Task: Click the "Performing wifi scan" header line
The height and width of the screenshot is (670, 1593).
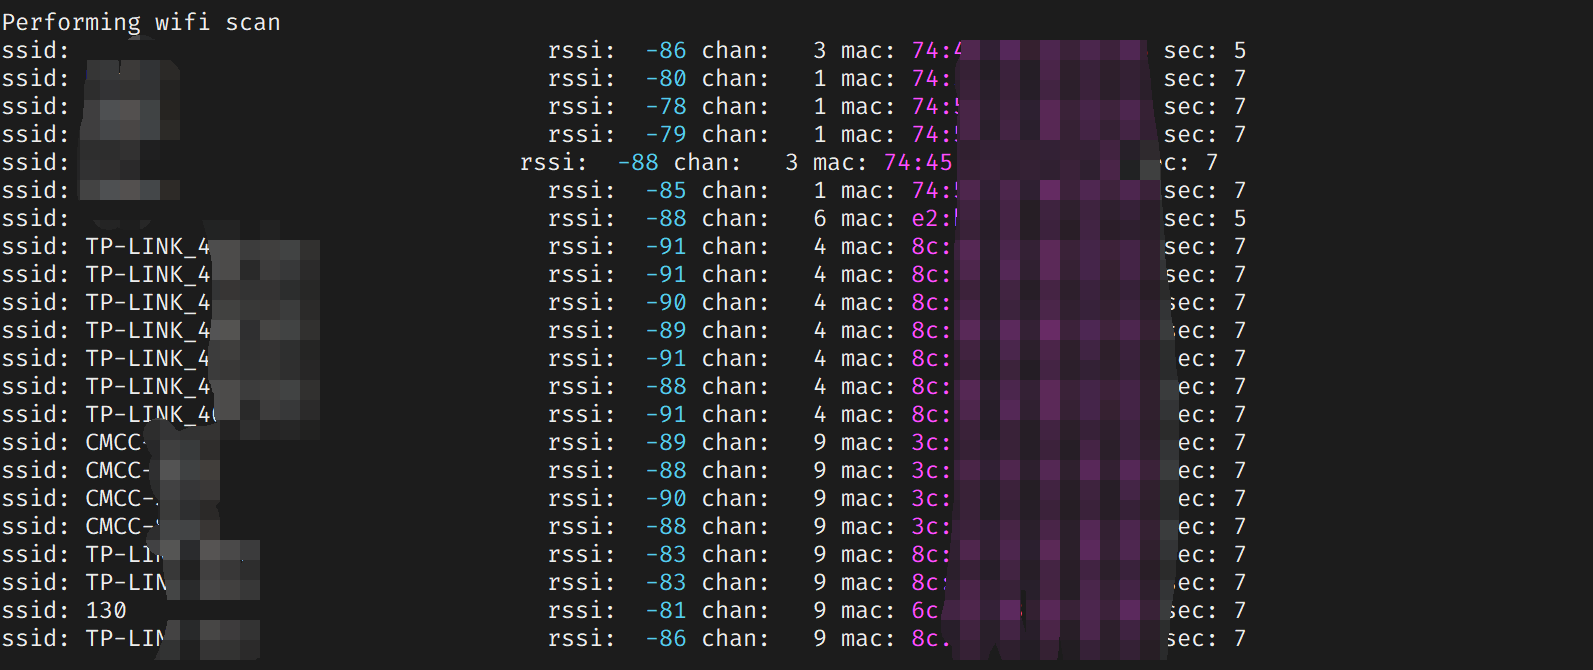Action: 141,22
